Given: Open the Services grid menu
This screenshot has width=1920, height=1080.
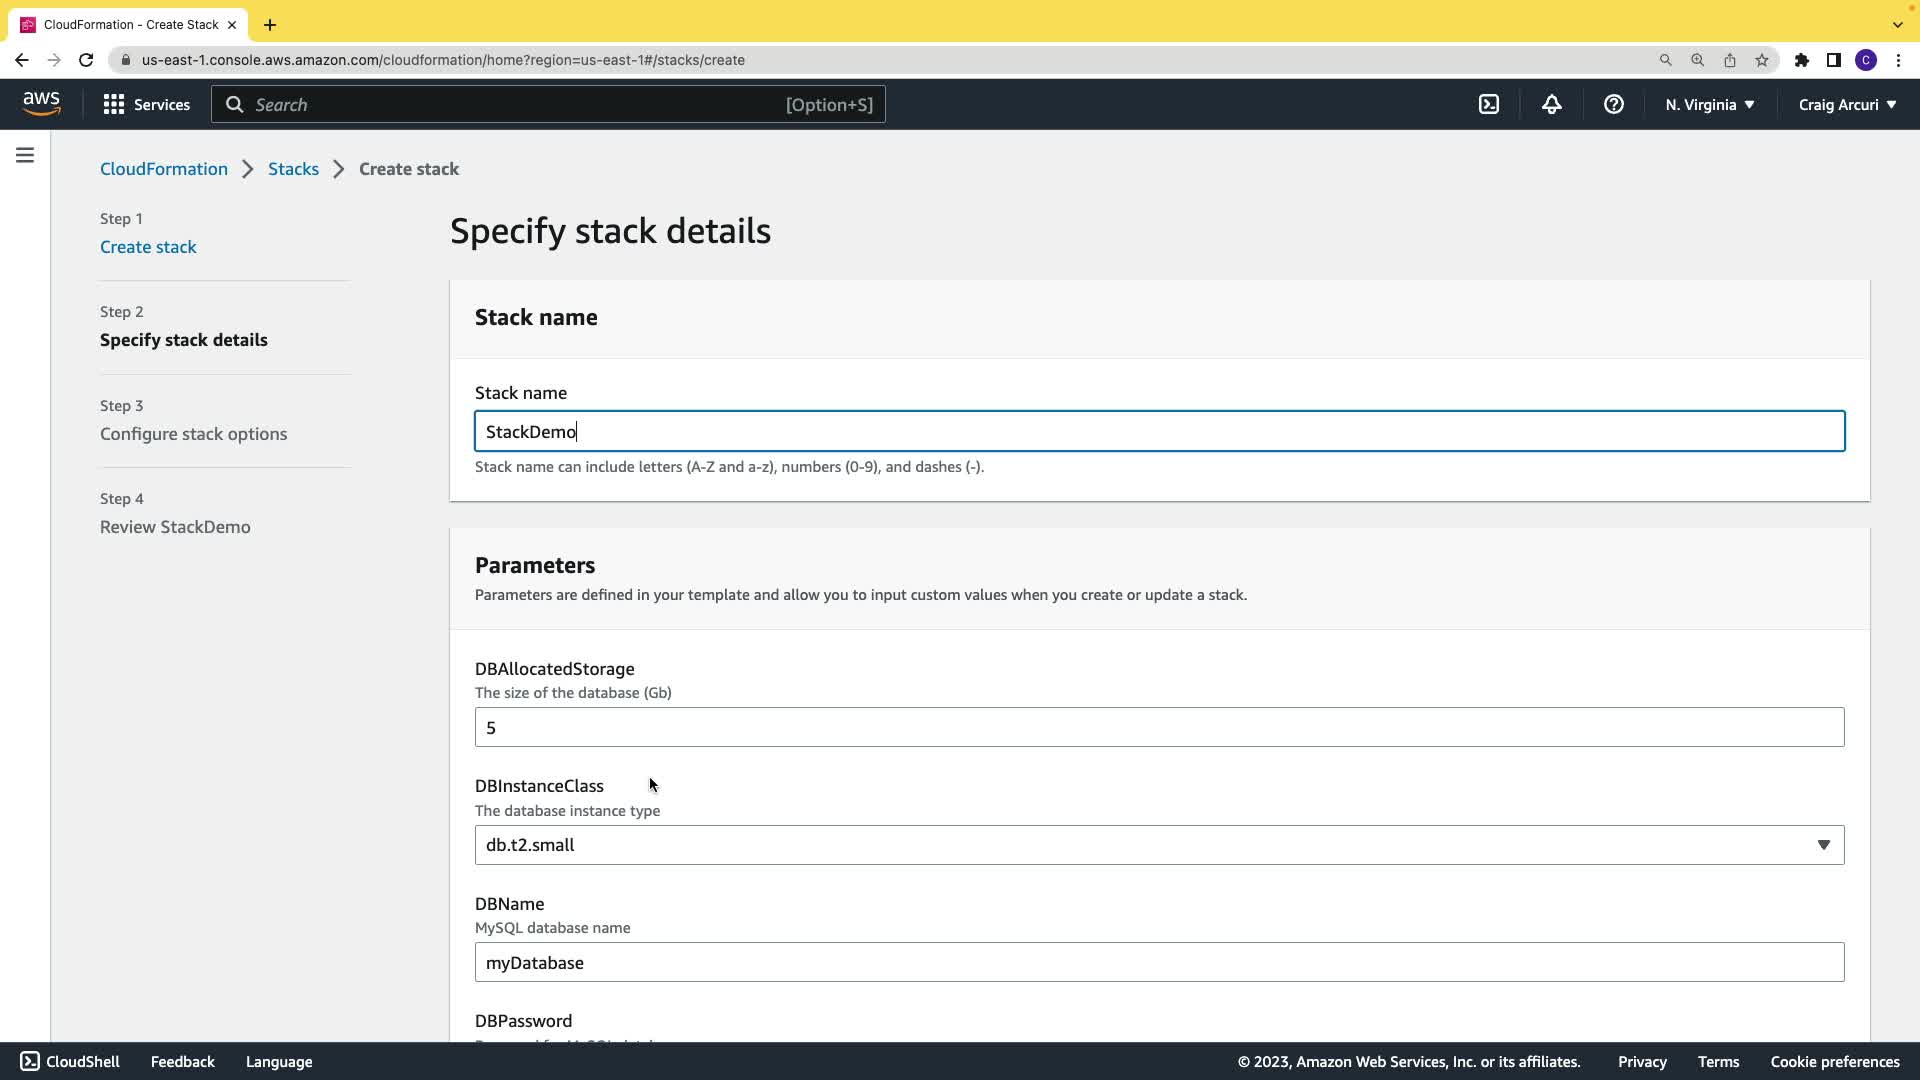Looking at the screenshot, I should pyautogui.click(x=146, y=104).
